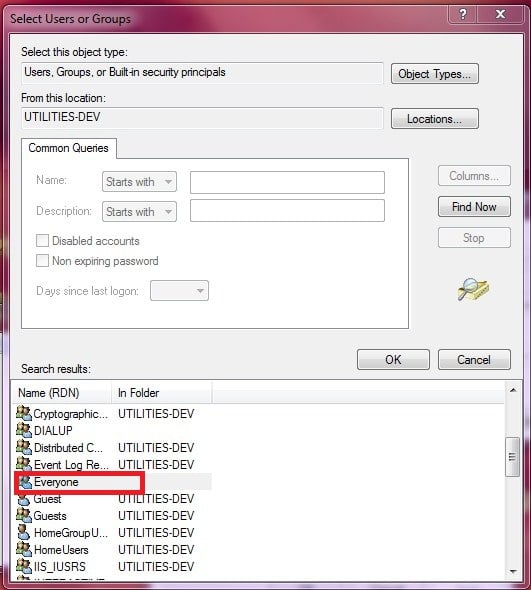This screenshot has height=590, width=531.
Task: Click the IIS_IUSRS group icon
Action: pyautogui.click(x=24, y=566)
